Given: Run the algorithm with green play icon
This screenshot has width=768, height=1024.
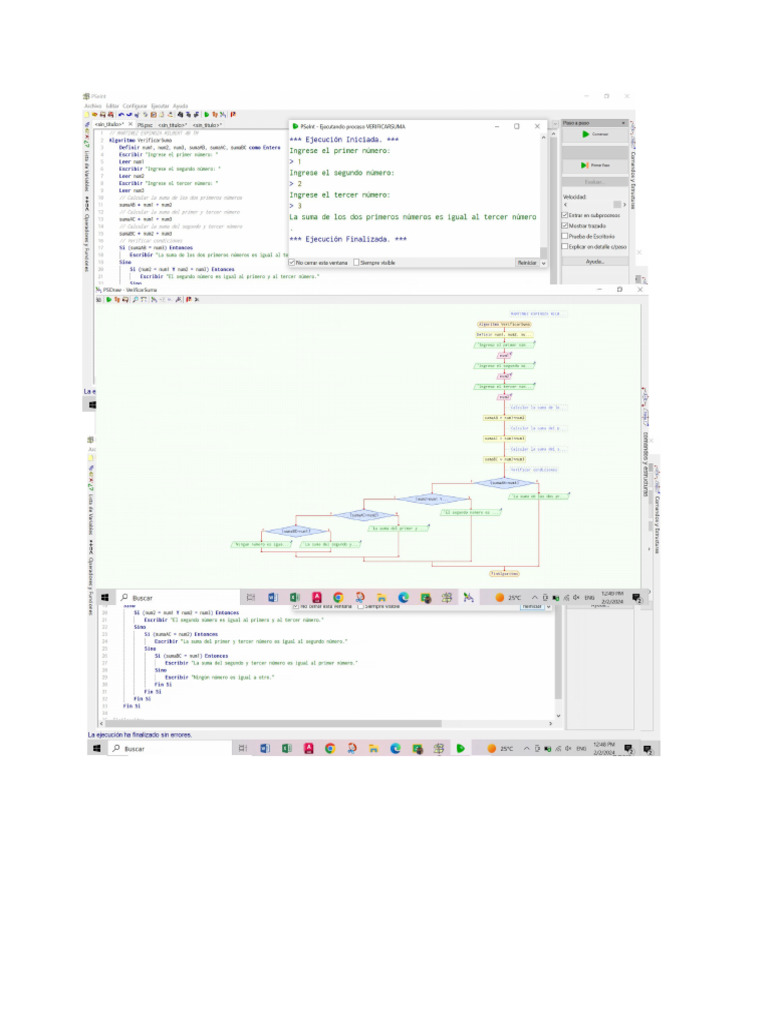Looking at the screenshot, I should pyautogui.click(x=206, y=115).
